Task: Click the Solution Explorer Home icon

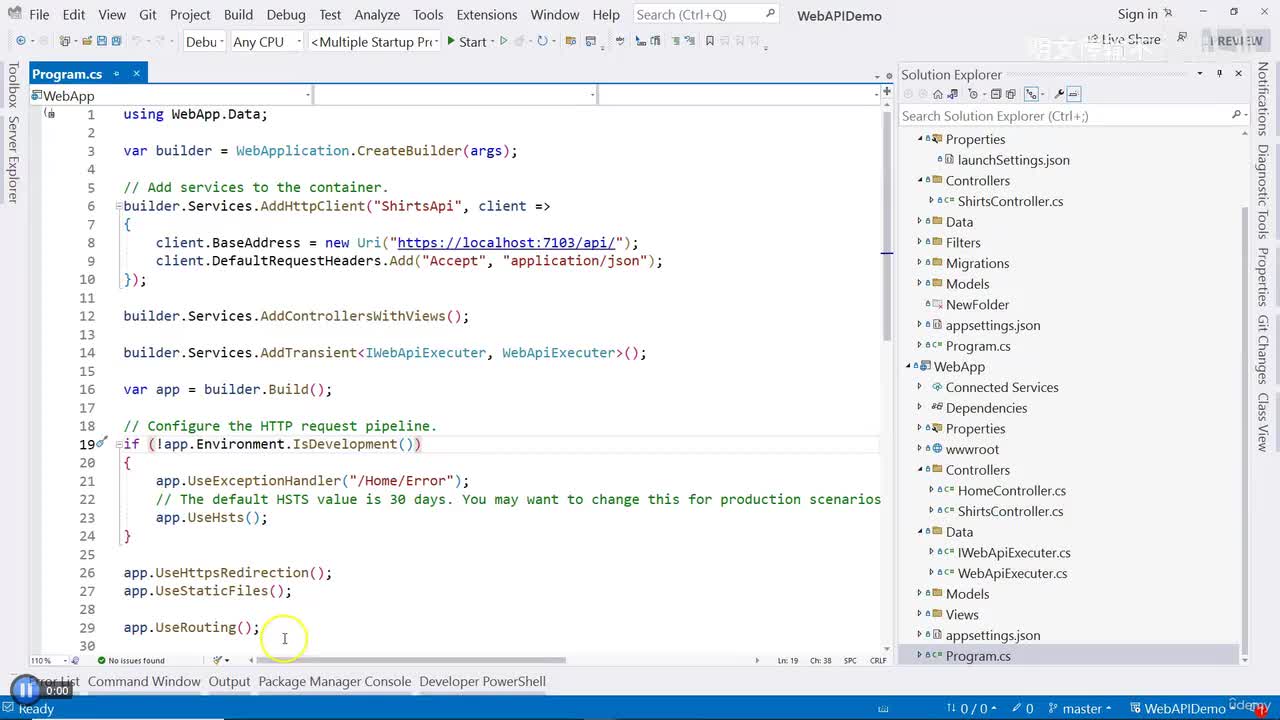Action: click(938, 94)
